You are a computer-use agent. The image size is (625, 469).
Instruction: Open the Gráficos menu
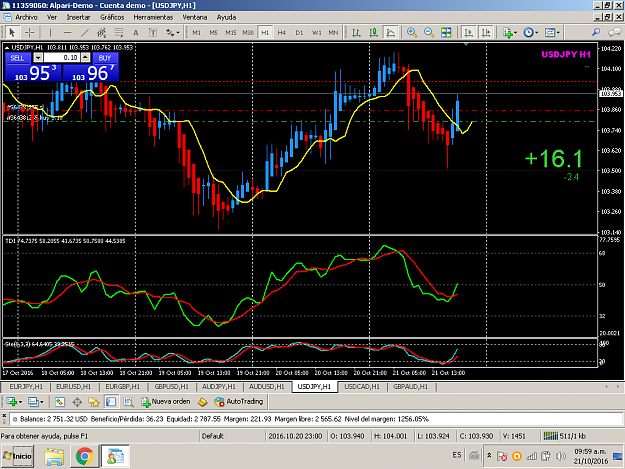pyautogui.click(x=112, y=17)
